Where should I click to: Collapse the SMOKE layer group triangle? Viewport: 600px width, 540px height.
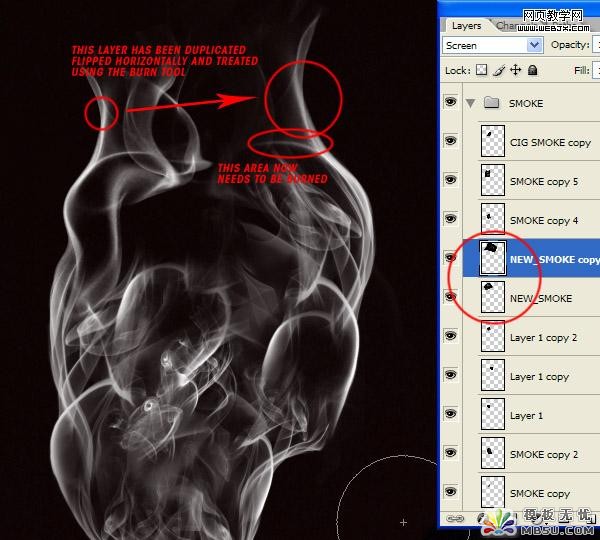[471, 103]
